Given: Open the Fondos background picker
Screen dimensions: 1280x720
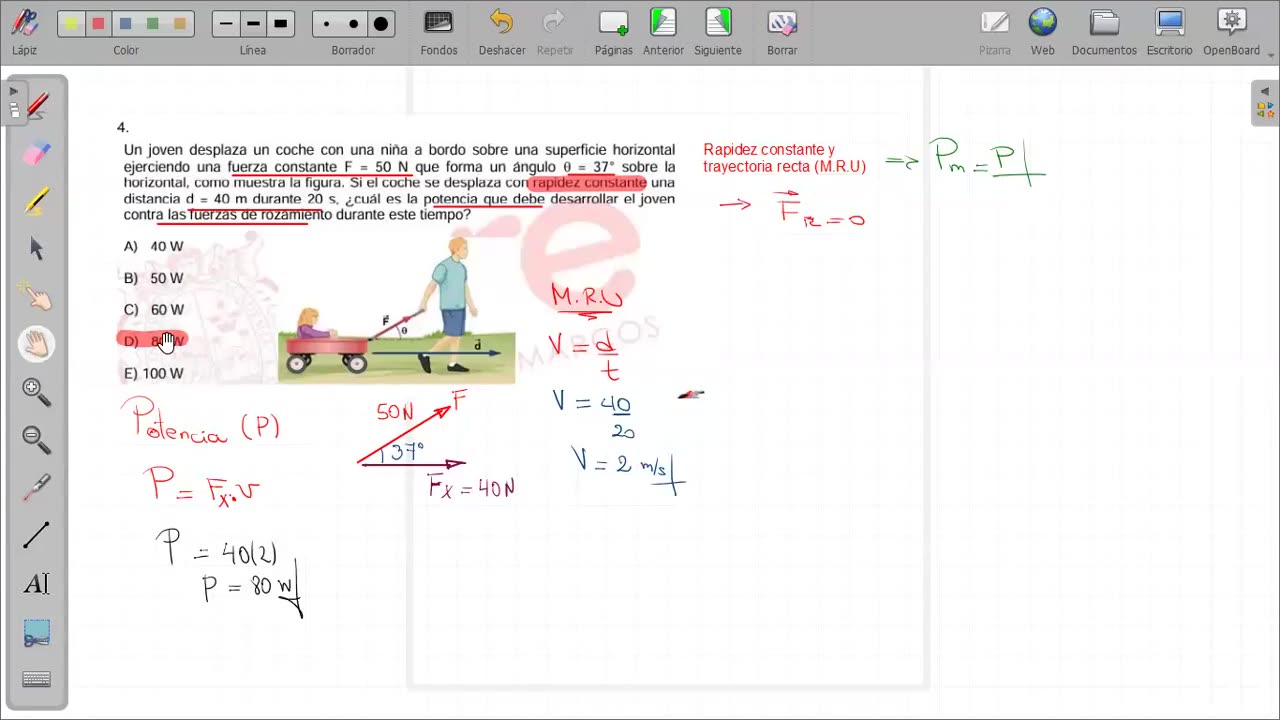Looking at the screenshot, I should (439, 31).
